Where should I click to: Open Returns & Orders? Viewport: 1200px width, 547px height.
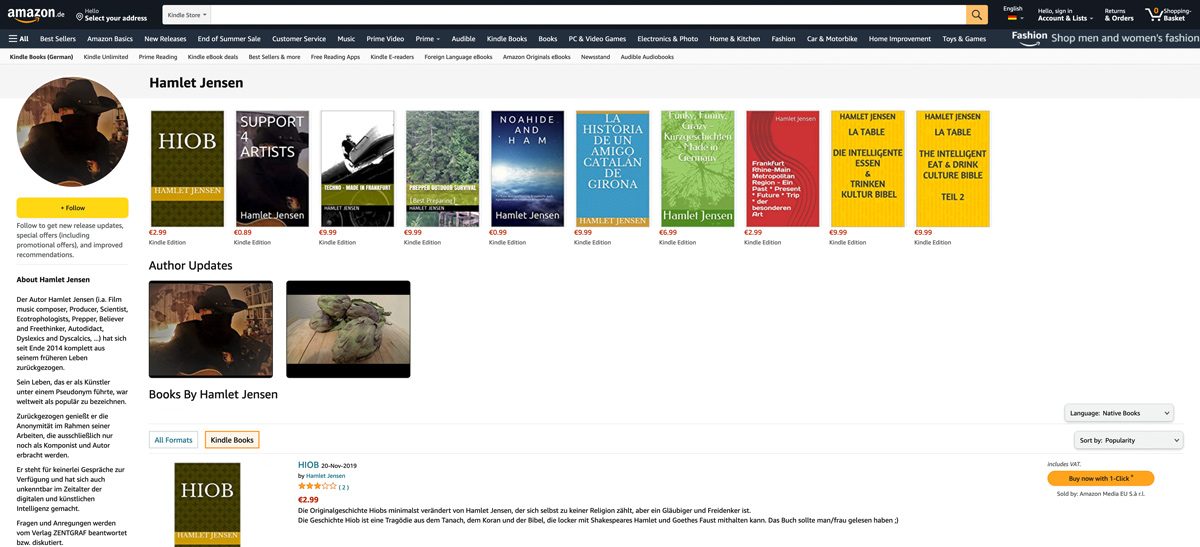(1119, 14)
